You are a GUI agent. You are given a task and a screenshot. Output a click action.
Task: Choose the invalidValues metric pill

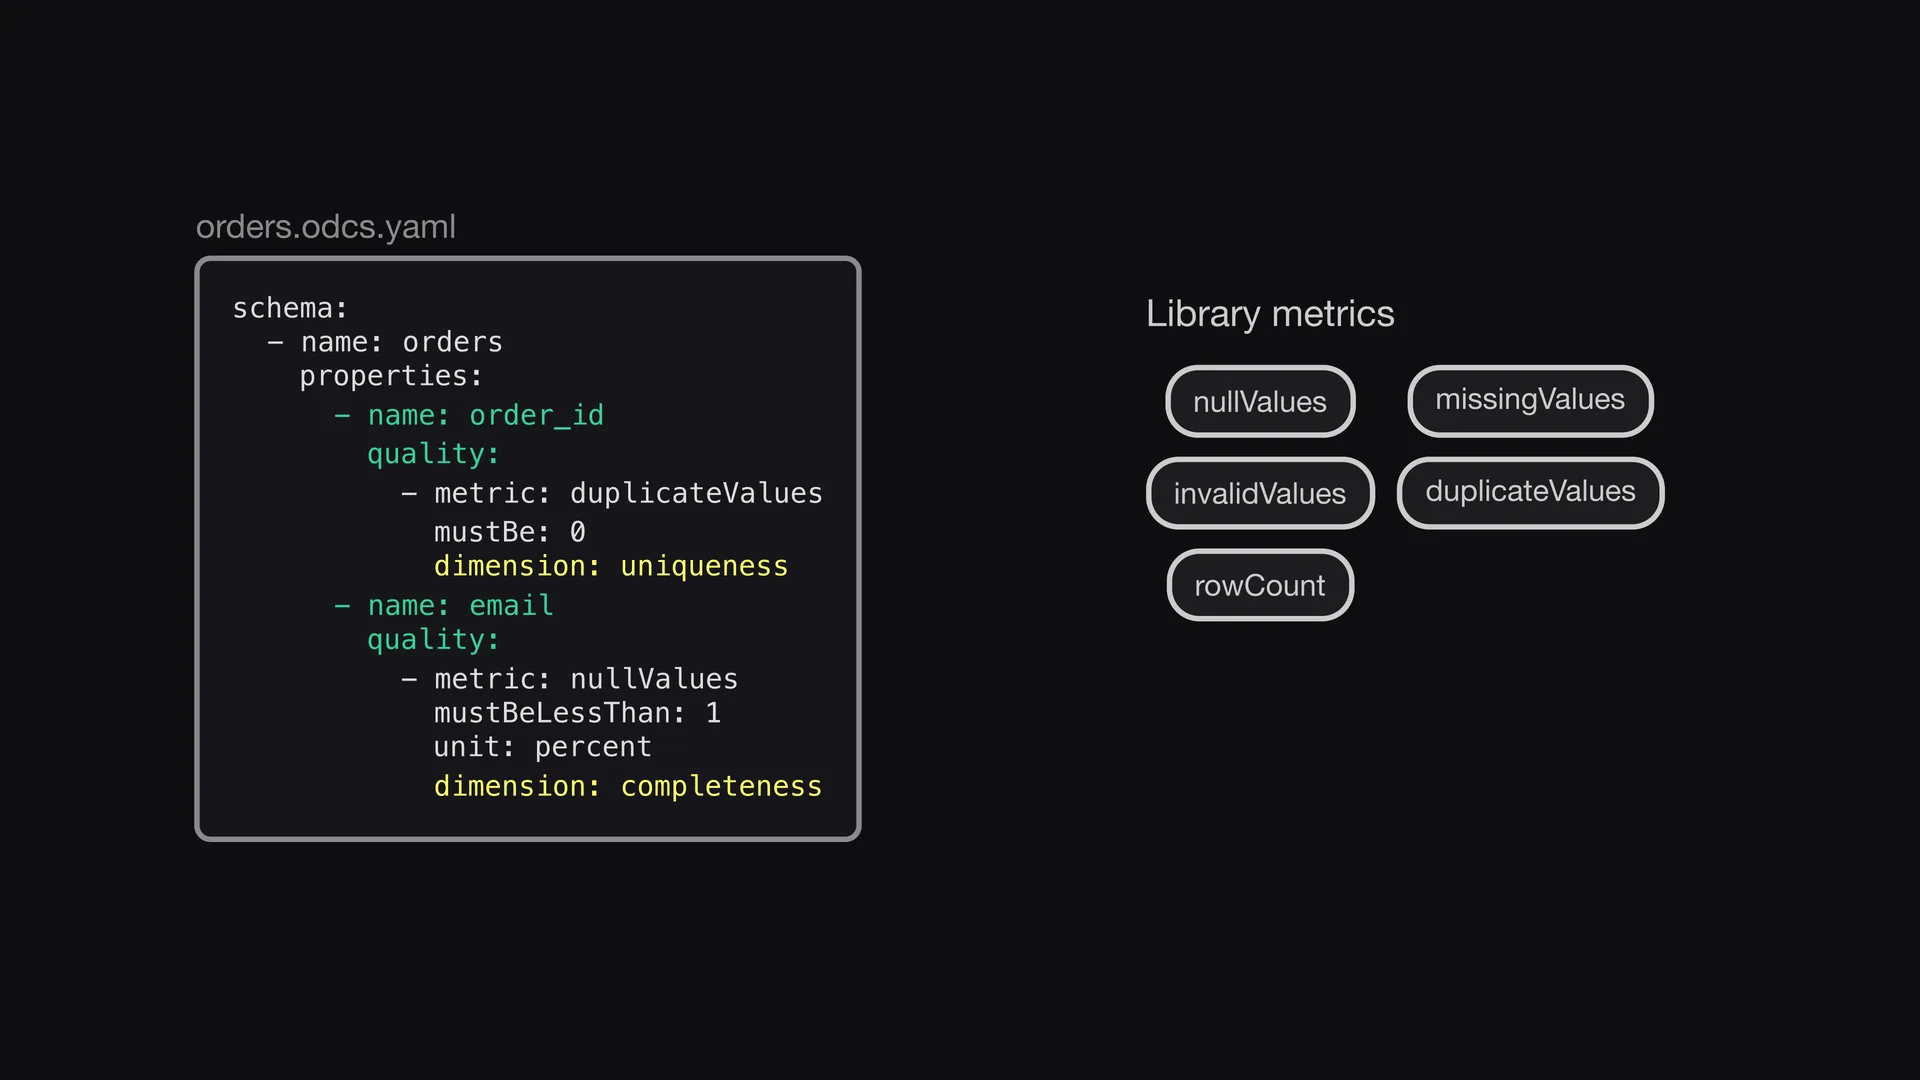1260,493
